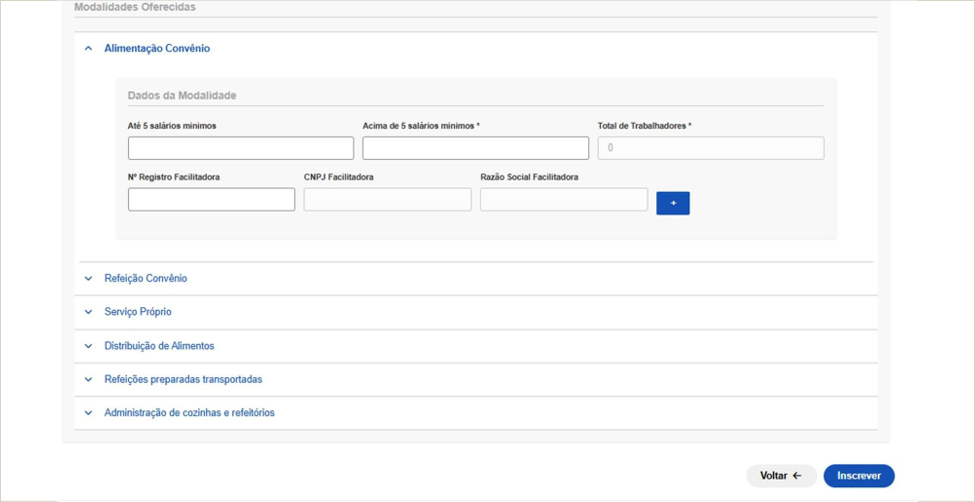Open the Distribuição de Alimentos title

click(x=159, y=346)
